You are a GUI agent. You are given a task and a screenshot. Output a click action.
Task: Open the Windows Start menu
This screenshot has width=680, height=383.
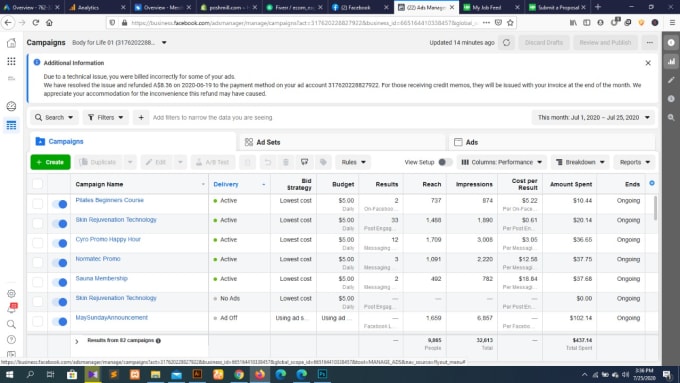9,374
